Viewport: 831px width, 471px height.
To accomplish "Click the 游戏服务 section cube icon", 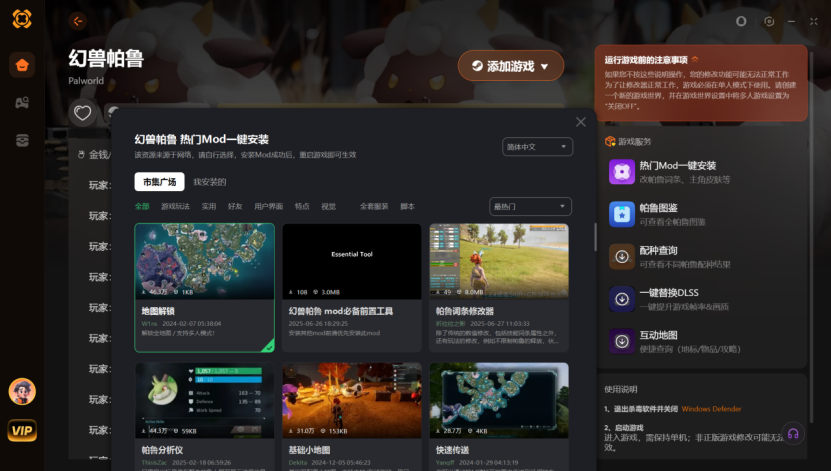I will pos(610,141).
